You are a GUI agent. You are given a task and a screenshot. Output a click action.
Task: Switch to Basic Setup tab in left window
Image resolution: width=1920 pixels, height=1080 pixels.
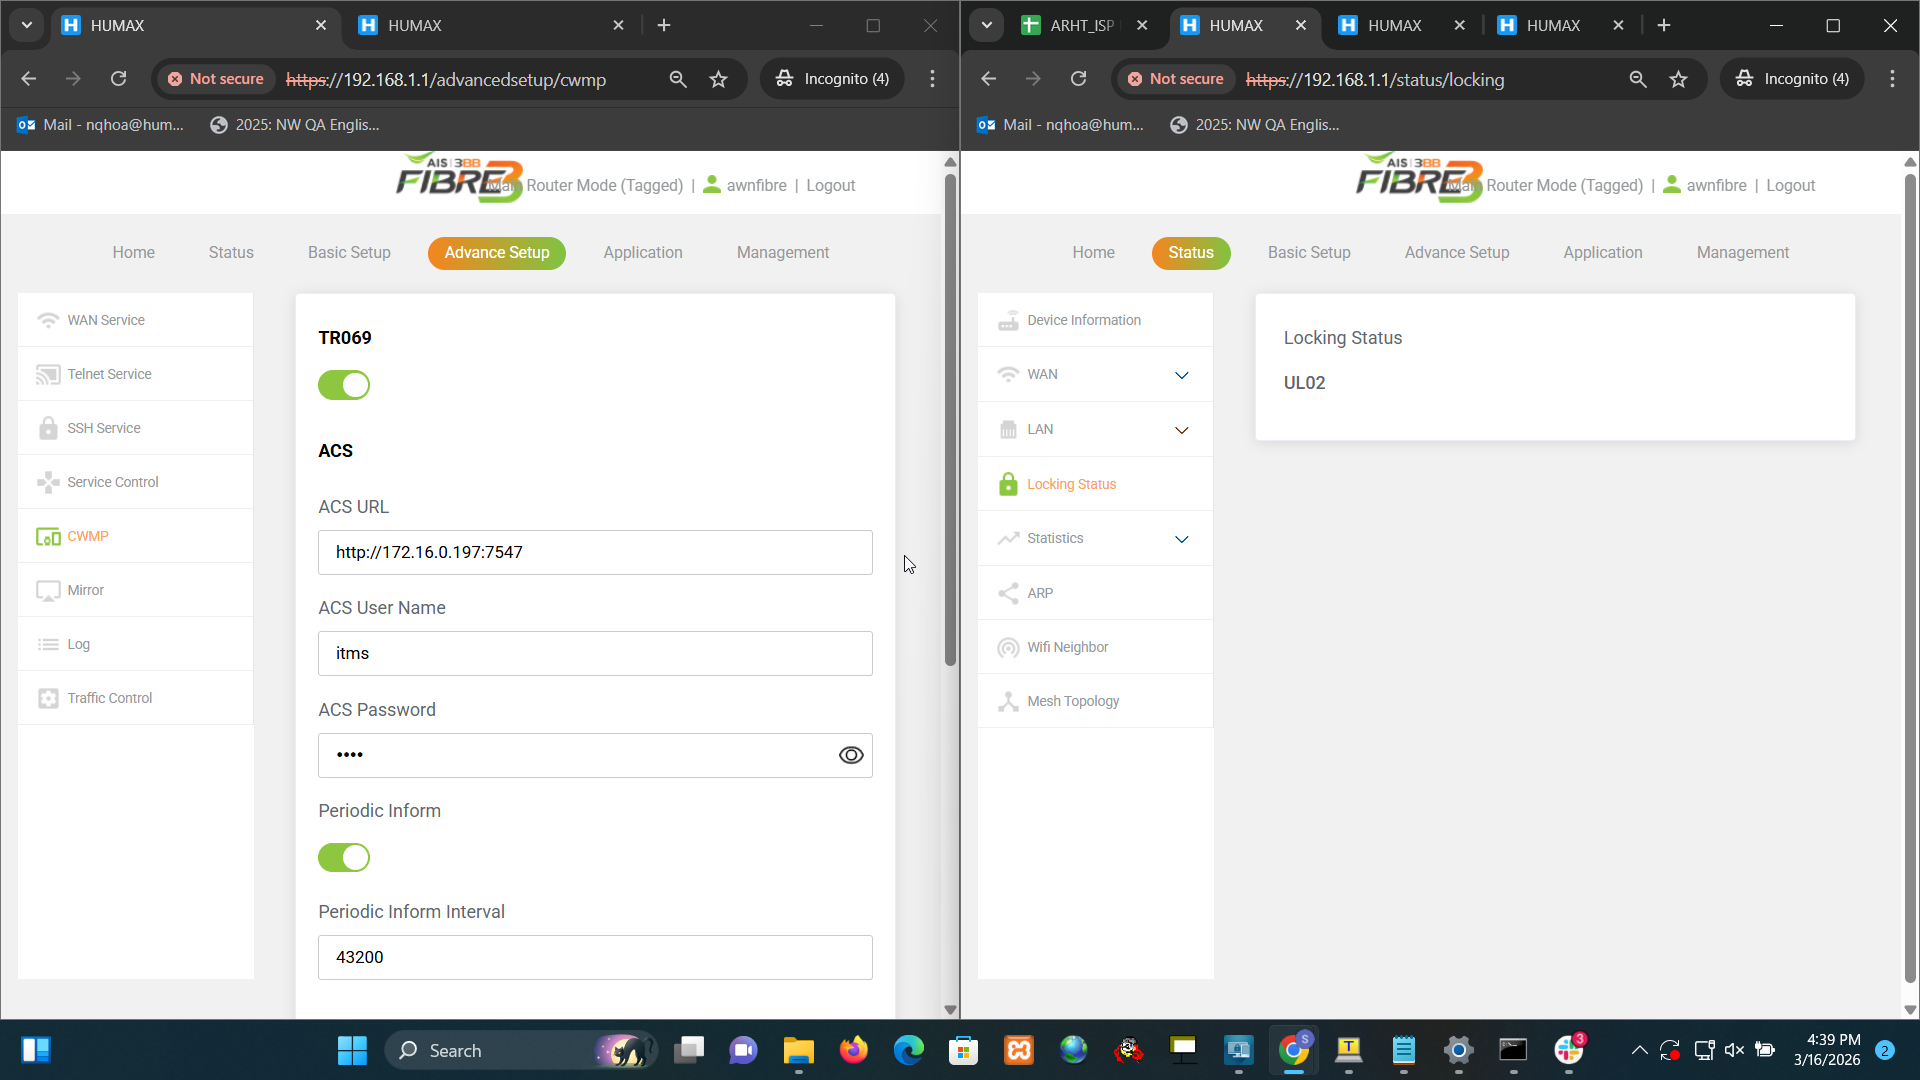coord(349,253)
